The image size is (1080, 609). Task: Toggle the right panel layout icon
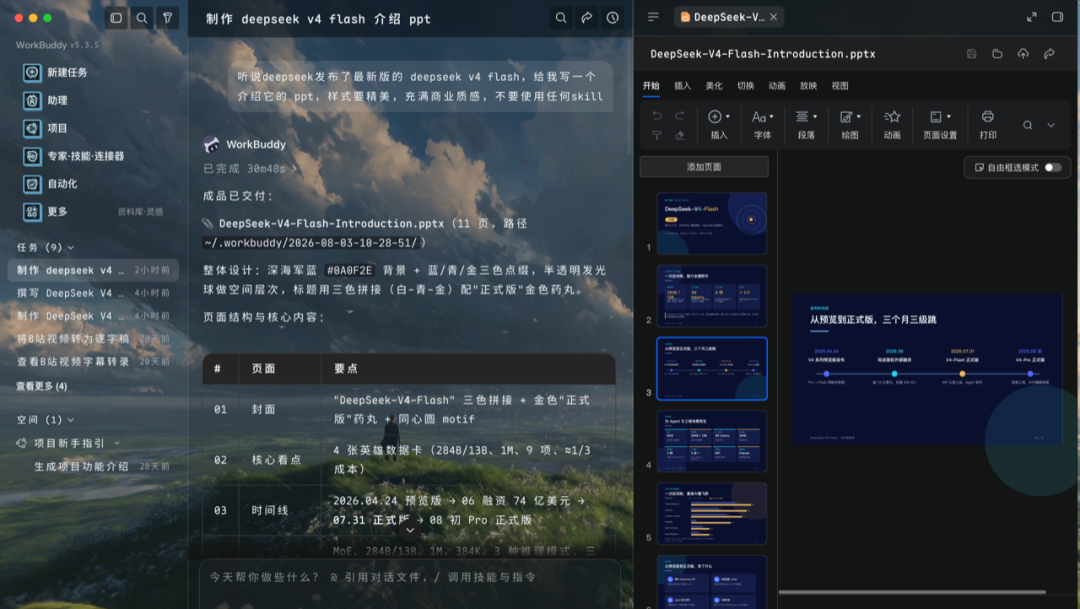coord(1057,17)
